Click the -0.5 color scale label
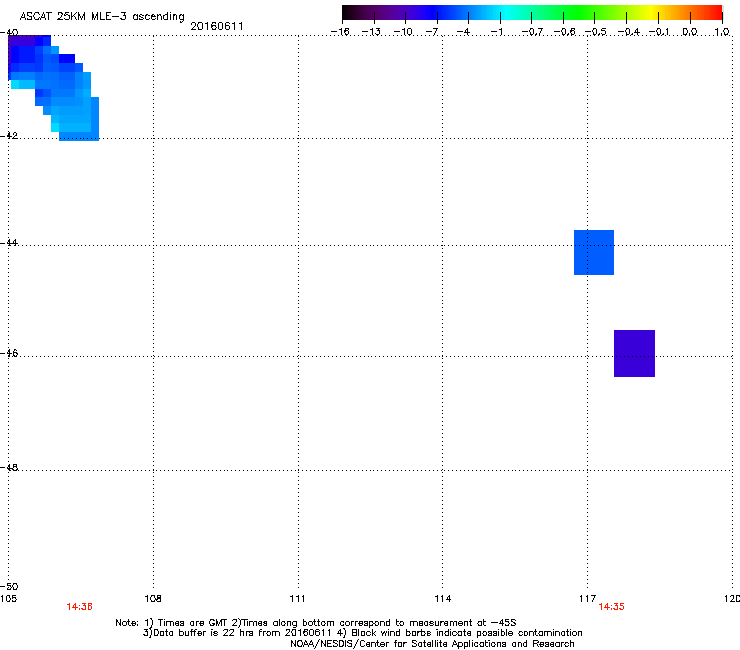The height and width of the screenshot is (650, 740). coord(596,32)
